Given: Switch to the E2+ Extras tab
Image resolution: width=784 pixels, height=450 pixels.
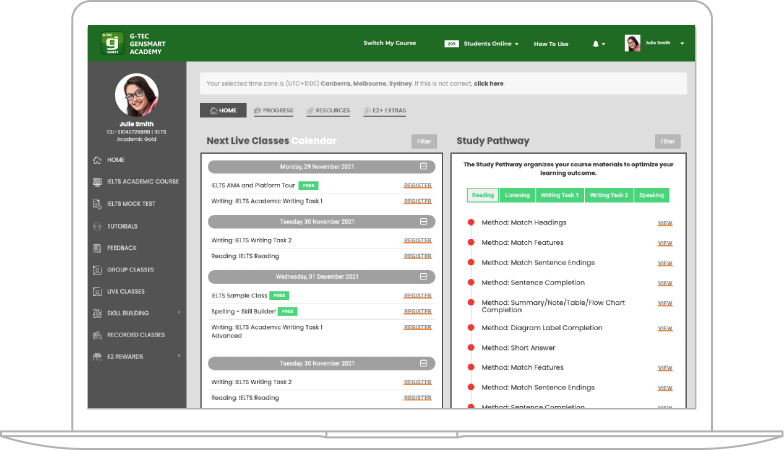Looking at the screenshot, I should 385,110.
